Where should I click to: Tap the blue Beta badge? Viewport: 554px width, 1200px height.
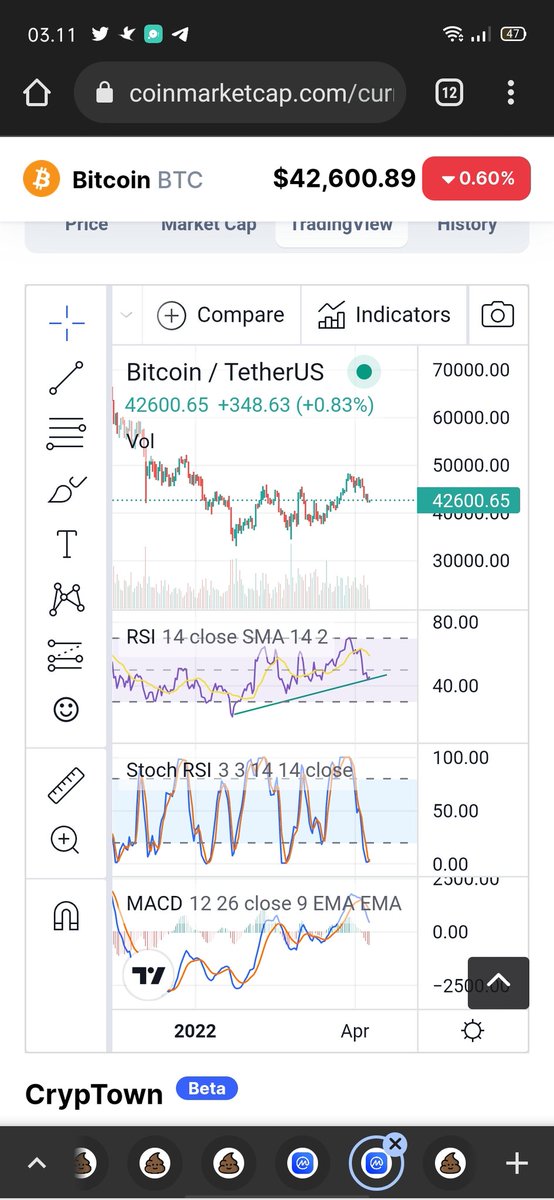coord(207,1088)
